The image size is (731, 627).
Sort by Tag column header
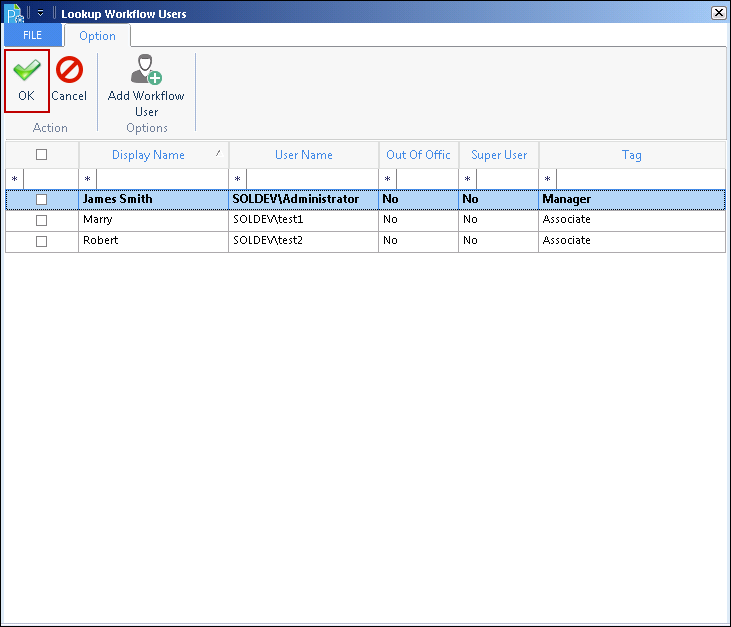632,155
